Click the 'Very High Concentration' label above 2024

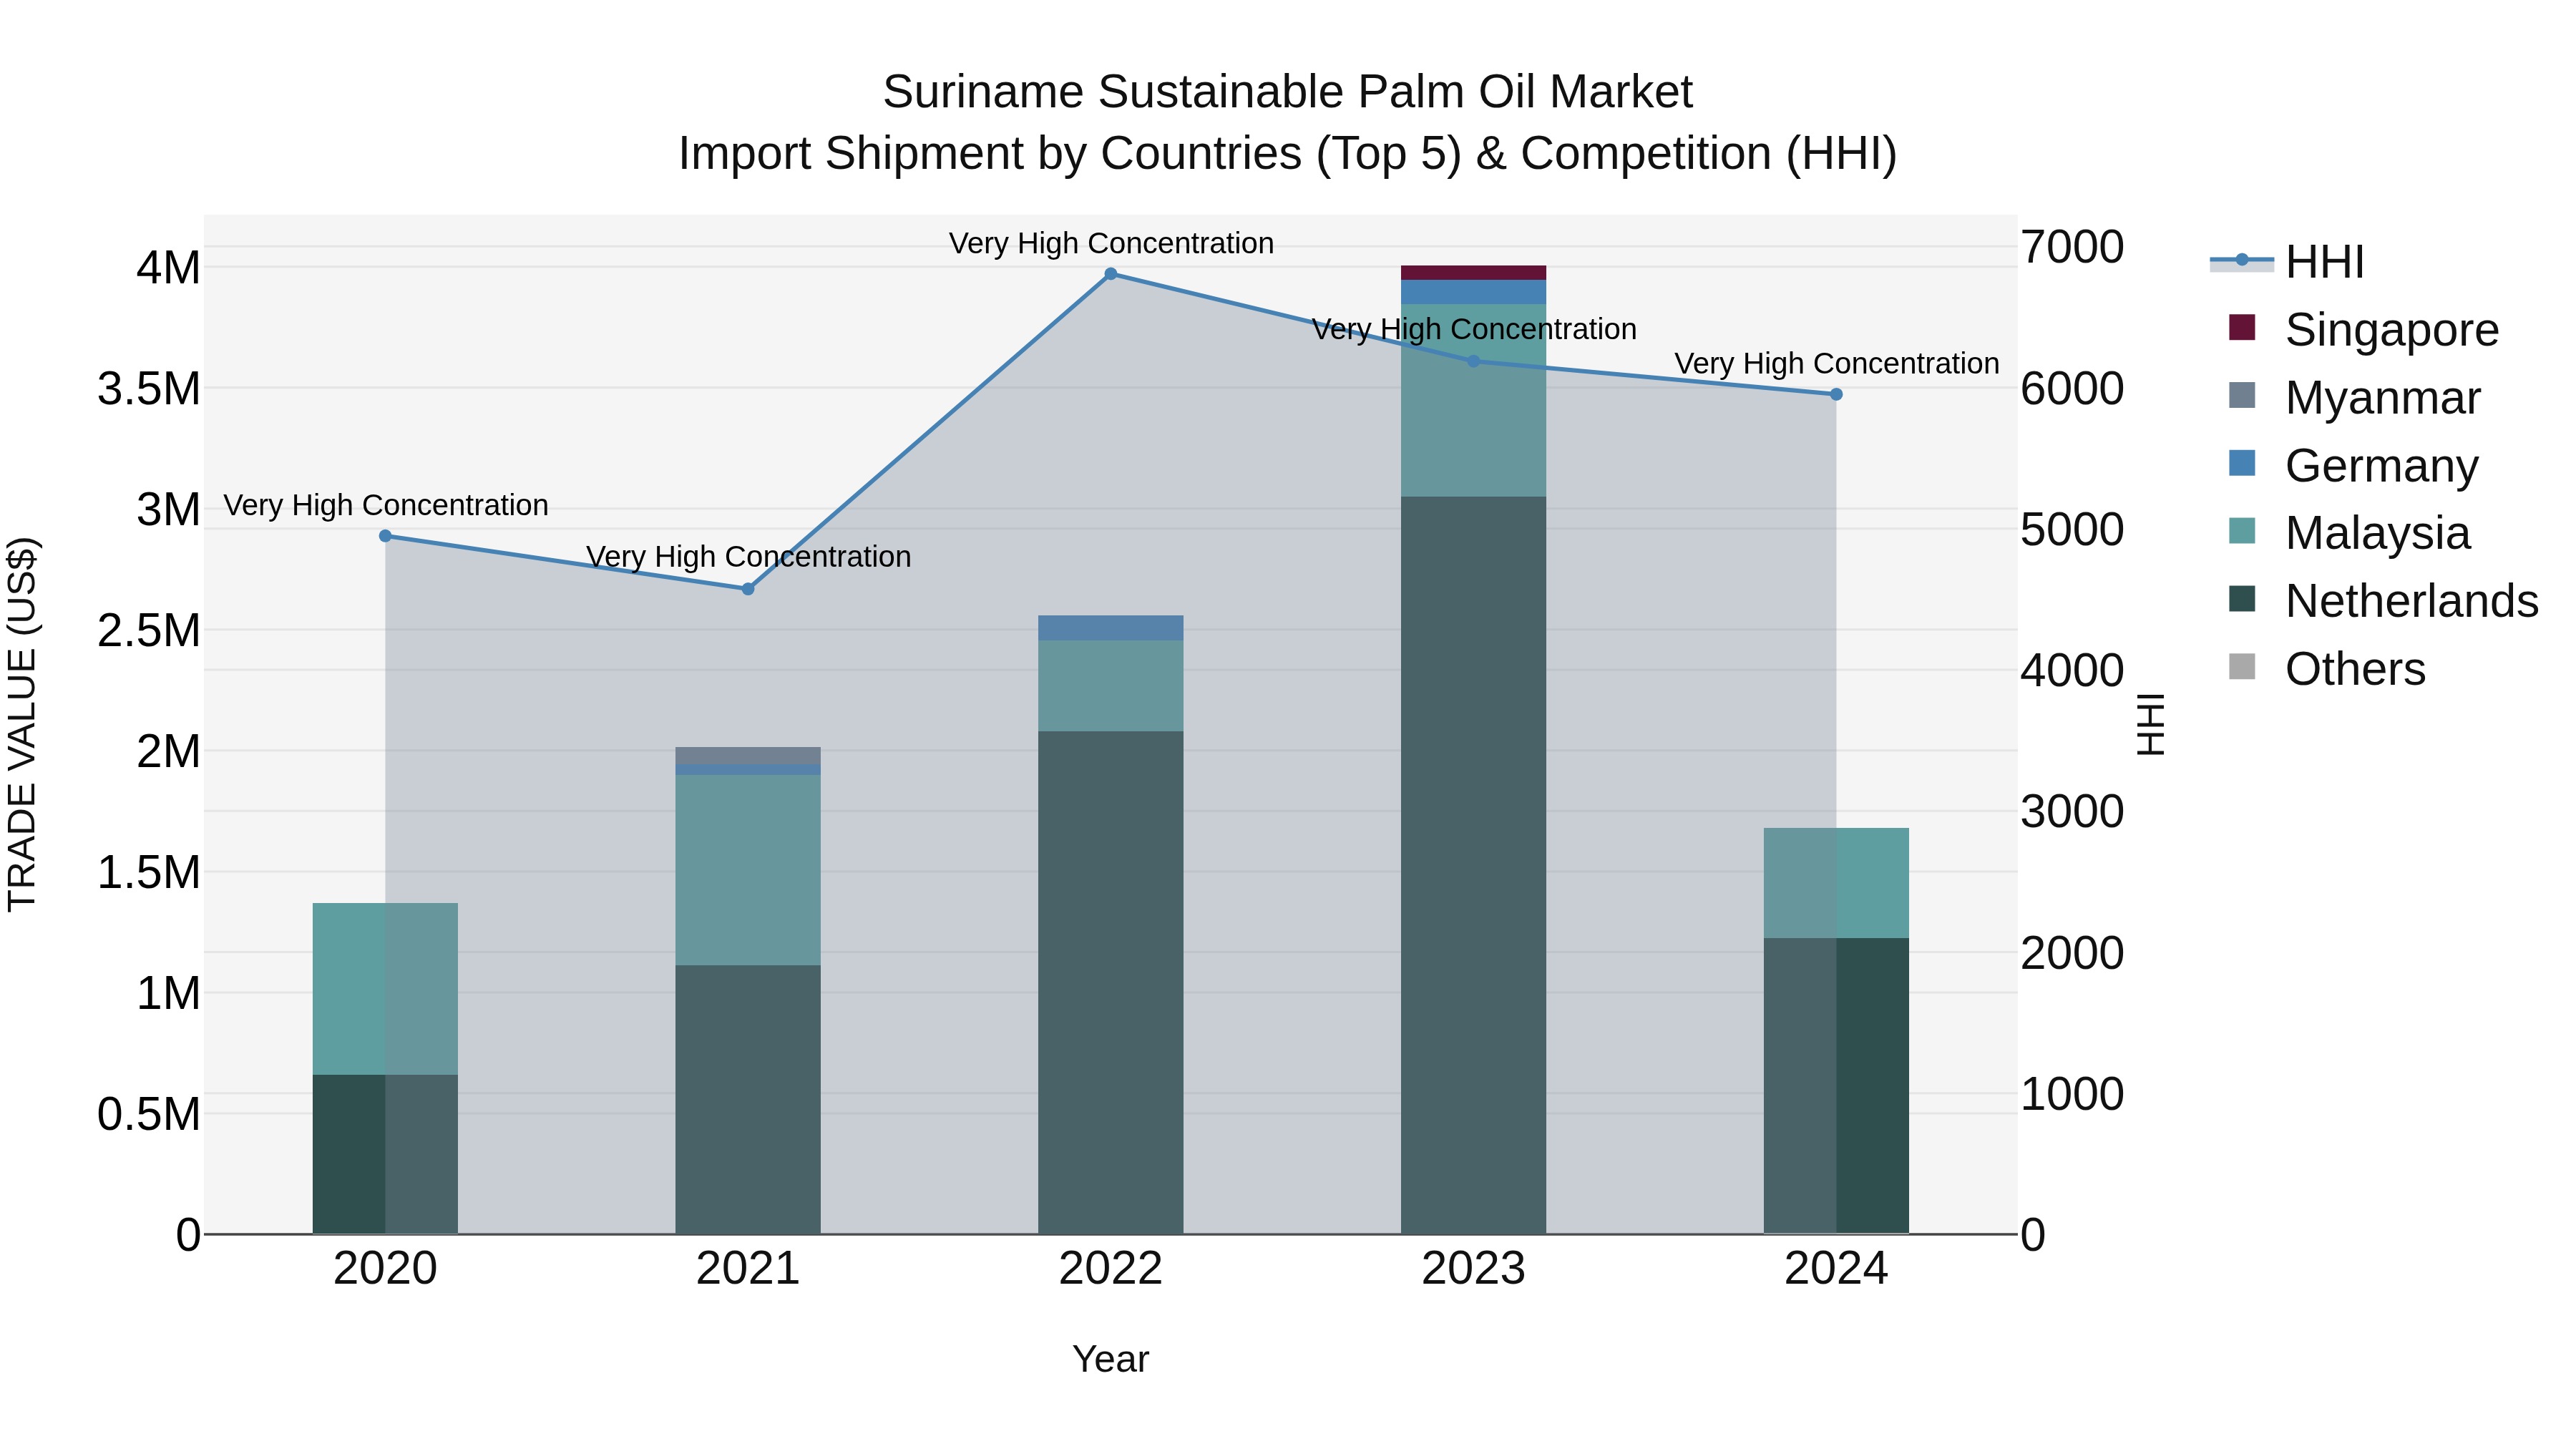[1837, 363]
